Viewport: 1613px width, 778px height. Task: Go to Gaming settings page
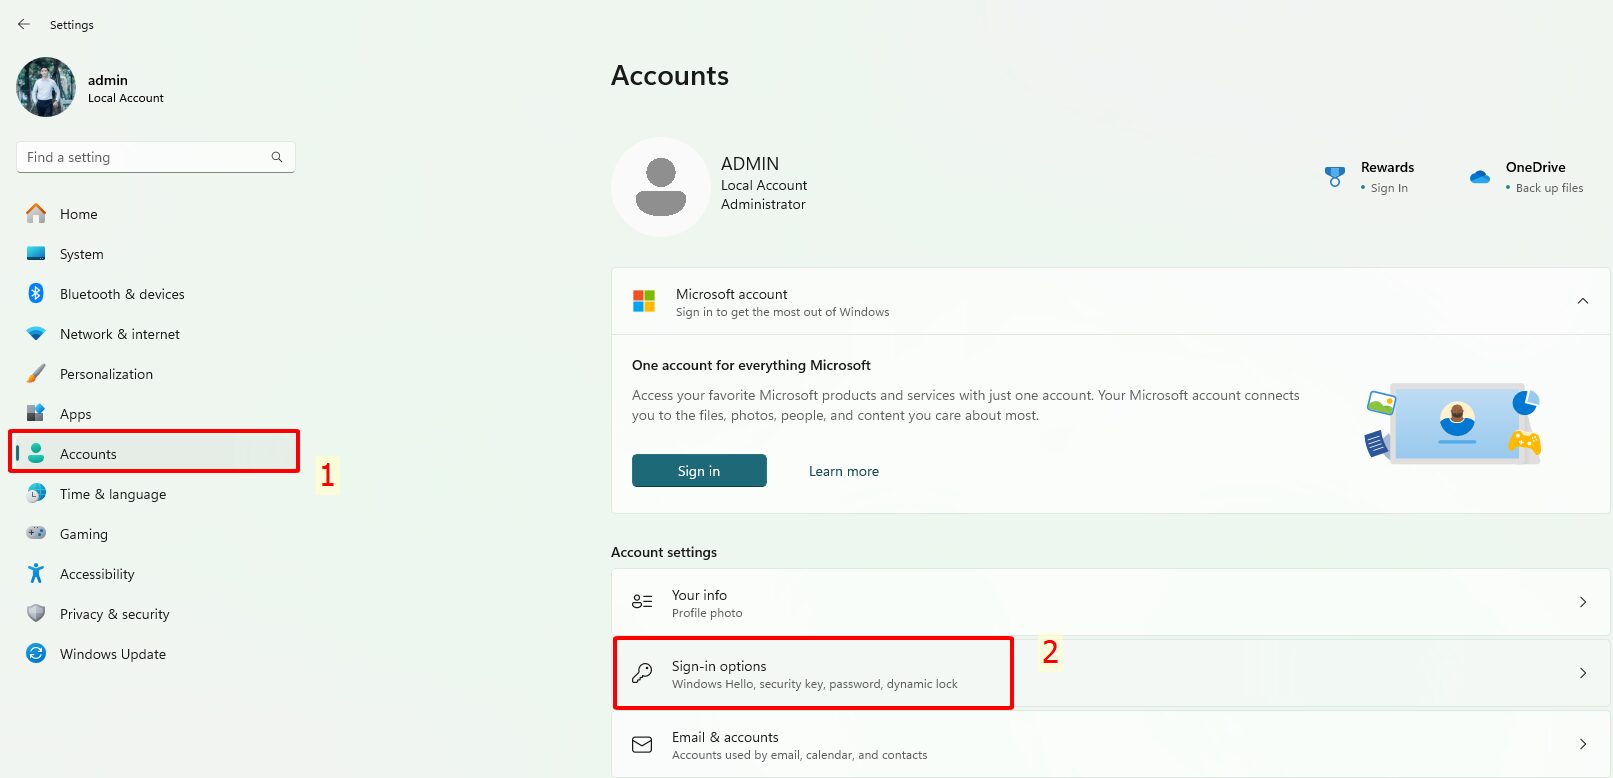pyautogui.click(x=84, y=534)
